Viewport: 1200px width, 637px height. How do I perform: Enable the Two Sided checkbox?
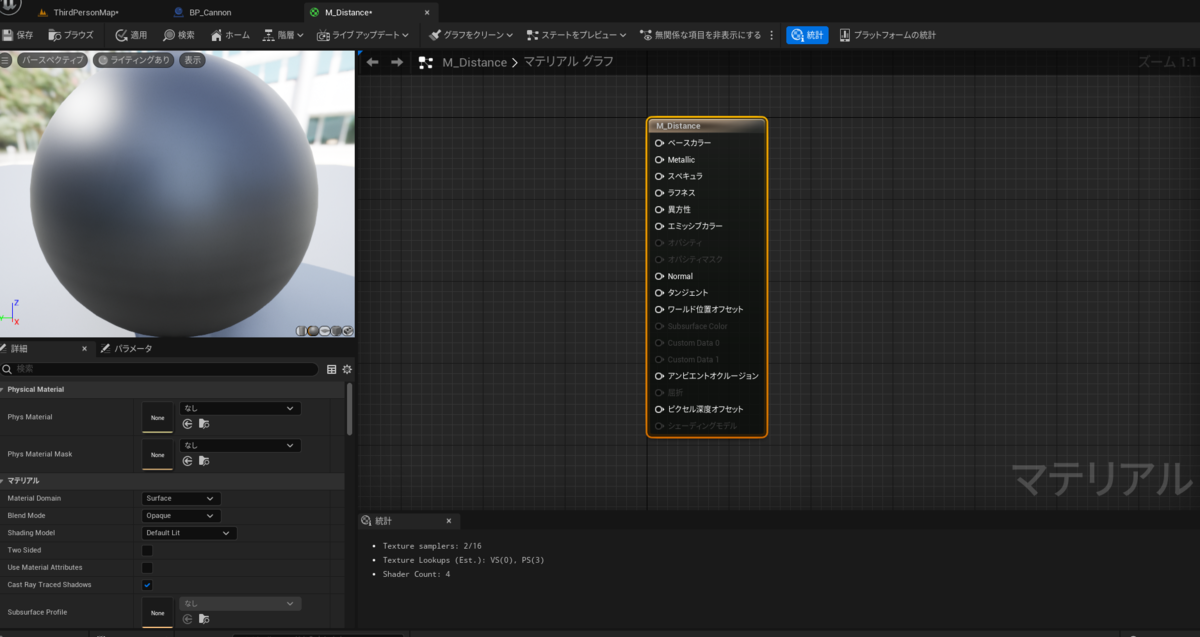[x=147, y=550]
